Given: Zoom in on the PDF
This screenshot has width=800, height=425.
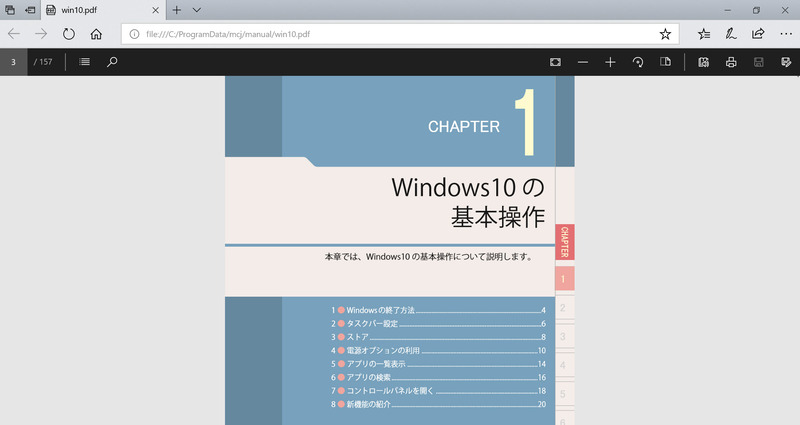Looking at the screenshot, I should coord(610,62).
